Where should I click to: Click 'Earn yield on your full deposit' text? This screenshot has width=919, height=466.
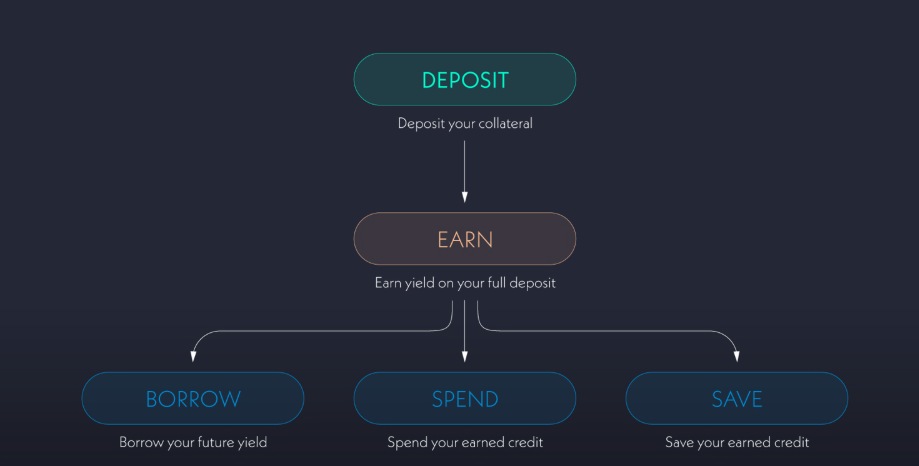point(464,283)
